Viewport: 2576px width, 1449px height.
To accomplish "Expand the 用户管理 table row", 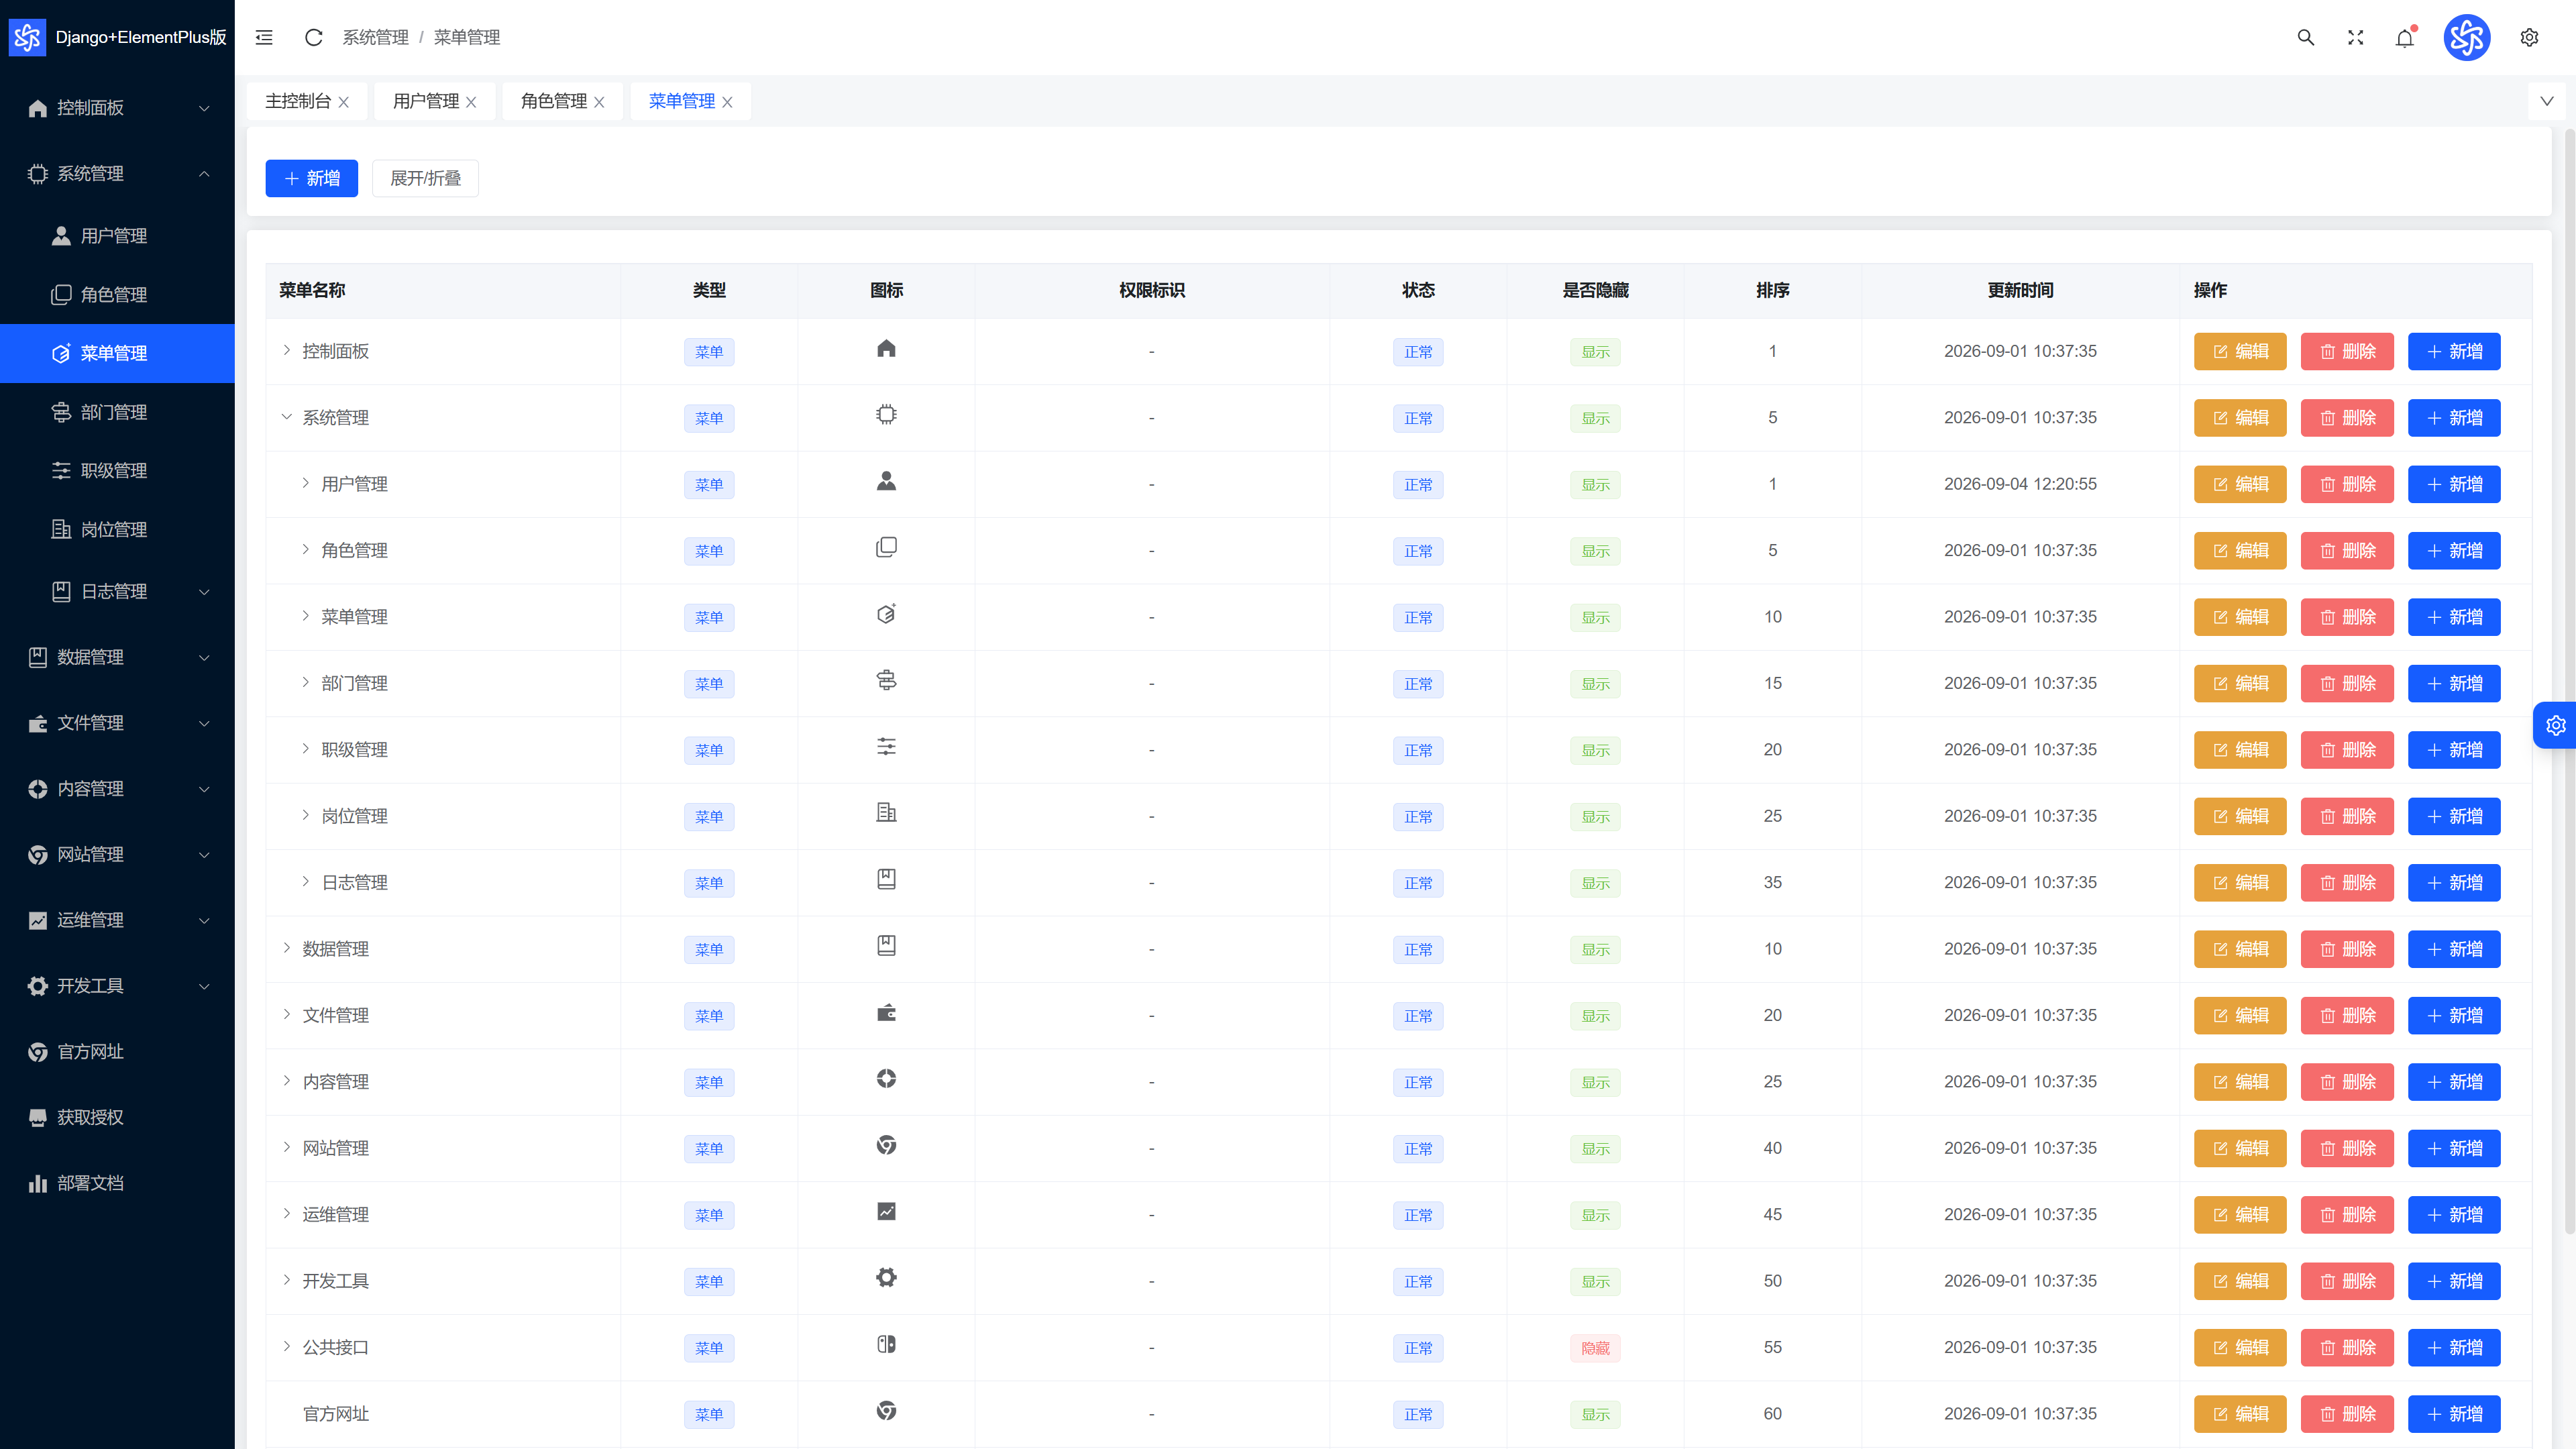I will (x=305, y=483).
